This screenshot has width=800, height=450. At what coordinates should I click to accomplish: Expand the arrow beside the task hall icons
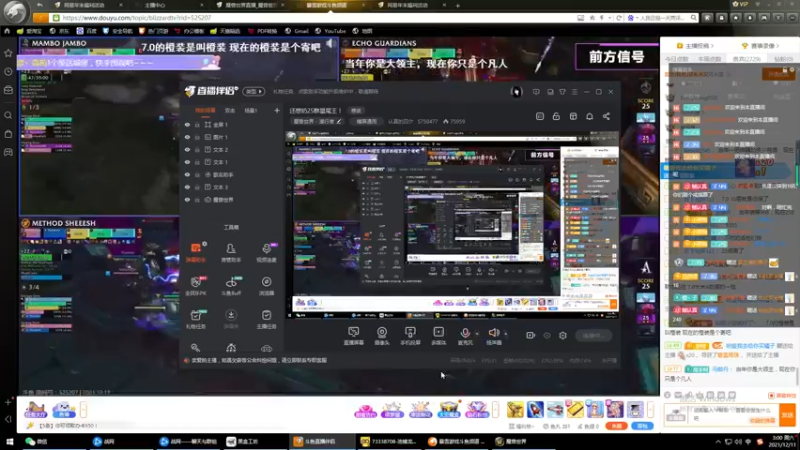(83, 409)
